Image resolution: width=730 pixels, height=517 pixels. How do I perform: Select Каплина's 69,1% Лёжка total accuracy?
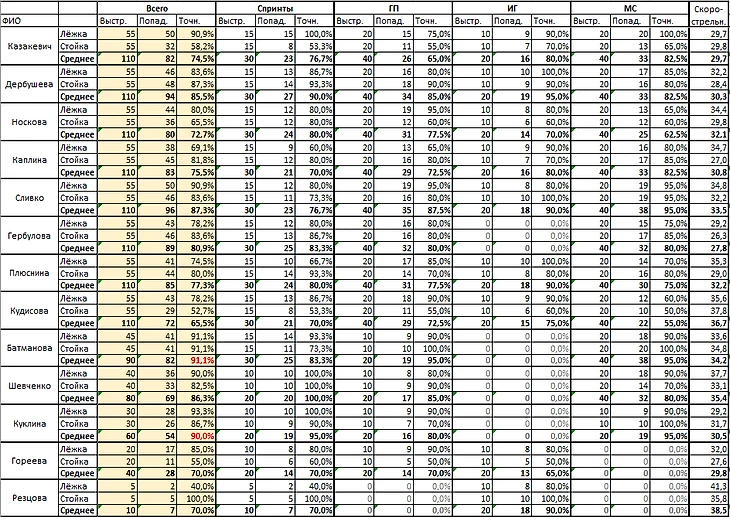tap(196, 147)
